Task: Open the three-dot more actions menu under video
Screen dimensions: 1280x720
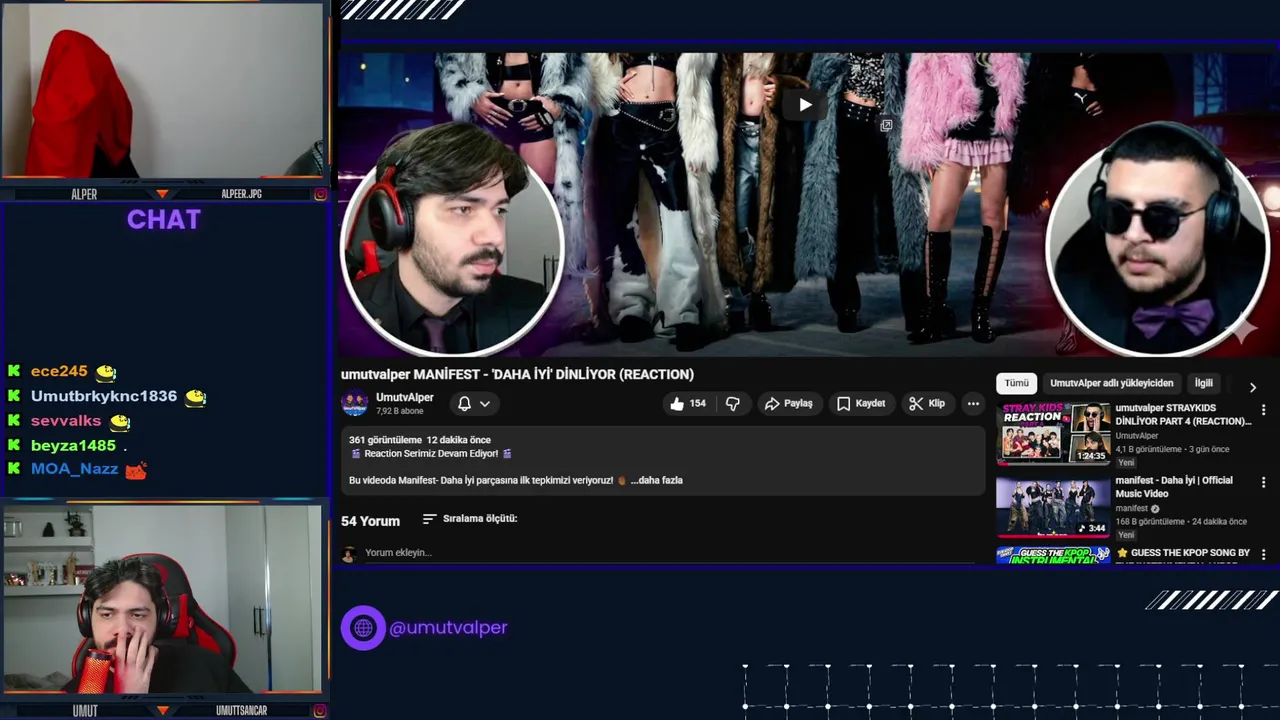Action: 973,403
